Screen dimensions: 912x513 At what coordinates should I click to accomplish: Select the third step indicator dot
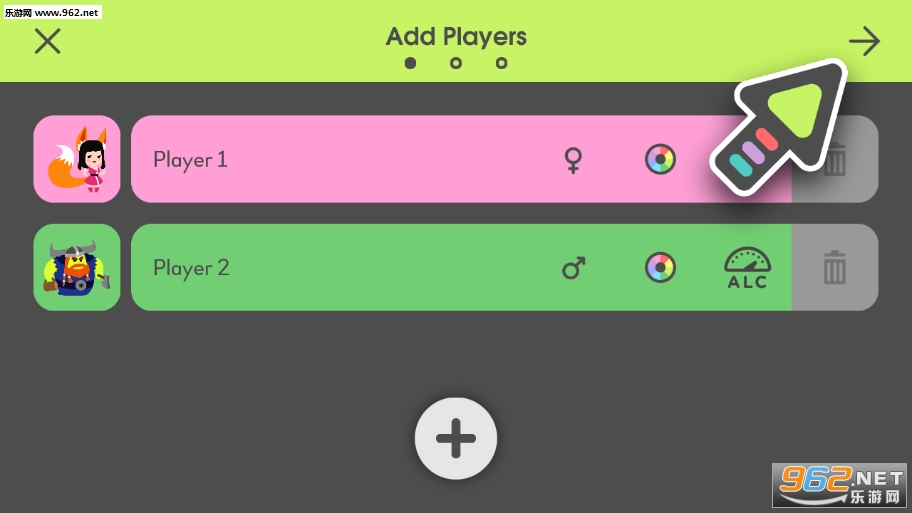click(x=501, y=63)
